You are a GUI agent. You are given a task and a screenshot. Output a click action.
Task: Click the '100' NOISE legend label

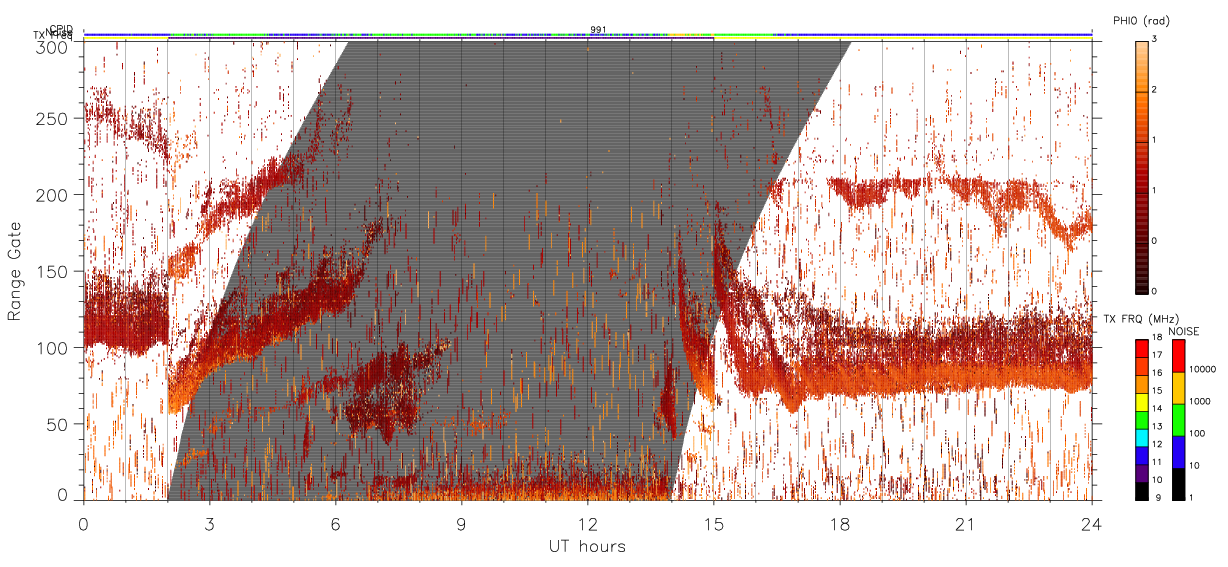coord(1197,433)
